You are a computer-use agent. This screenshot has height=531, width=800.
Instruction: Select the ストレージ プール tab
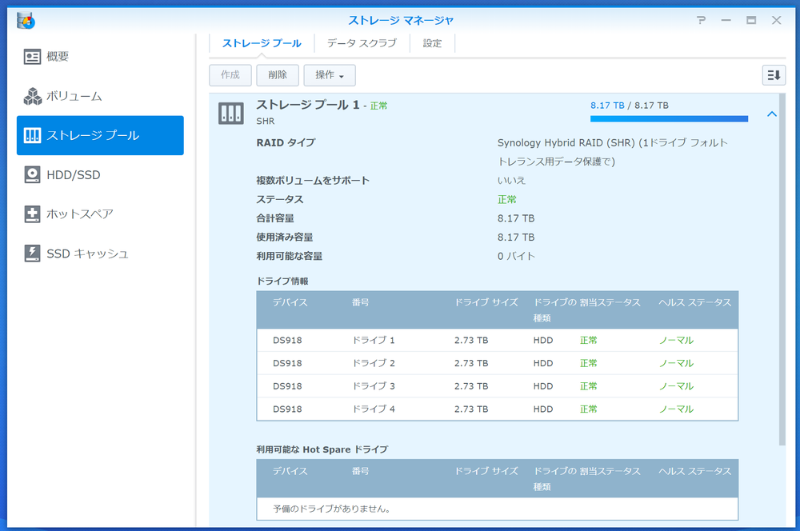pos(261,43)
